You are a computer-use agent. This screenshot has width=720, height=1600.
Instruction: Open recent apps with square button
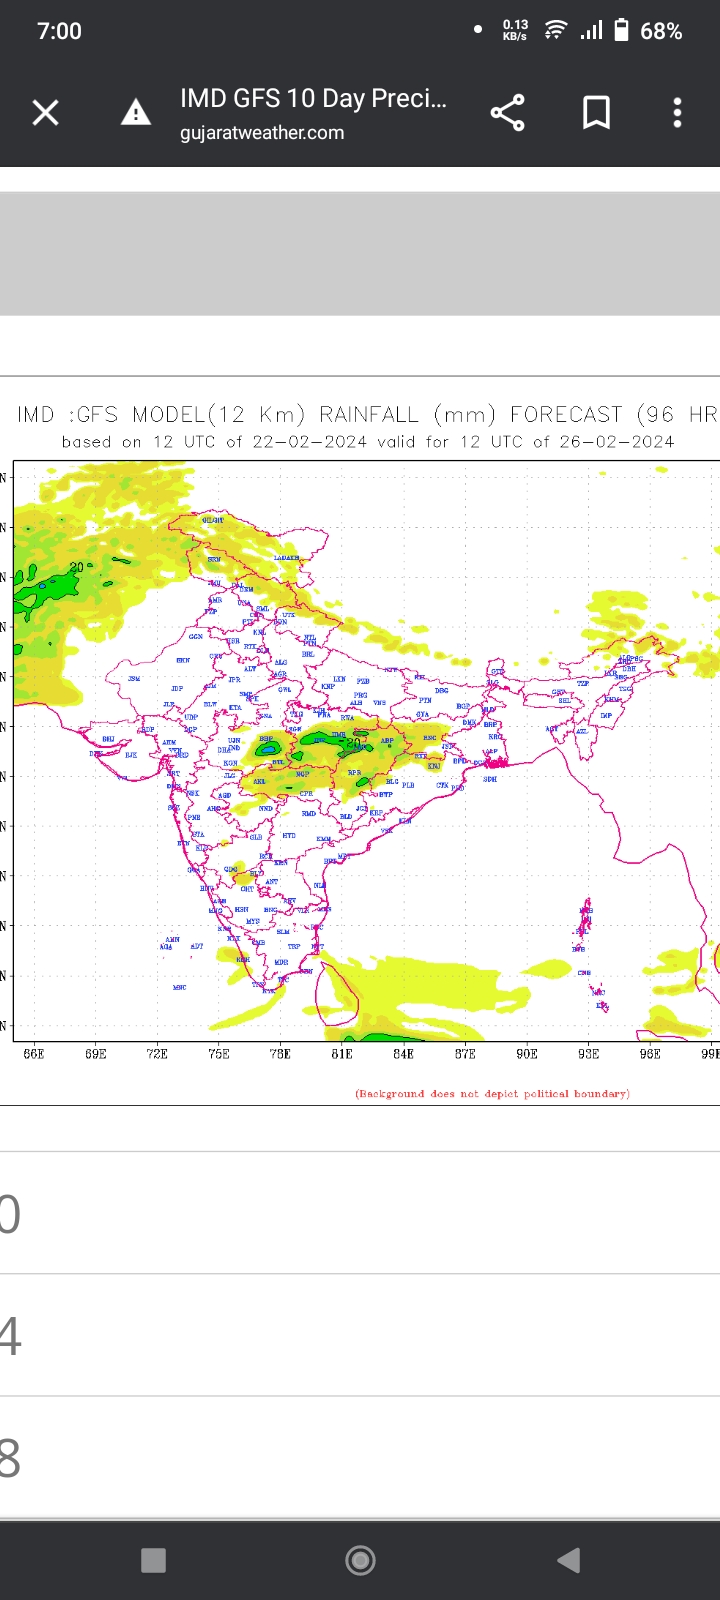(153, 1560)
